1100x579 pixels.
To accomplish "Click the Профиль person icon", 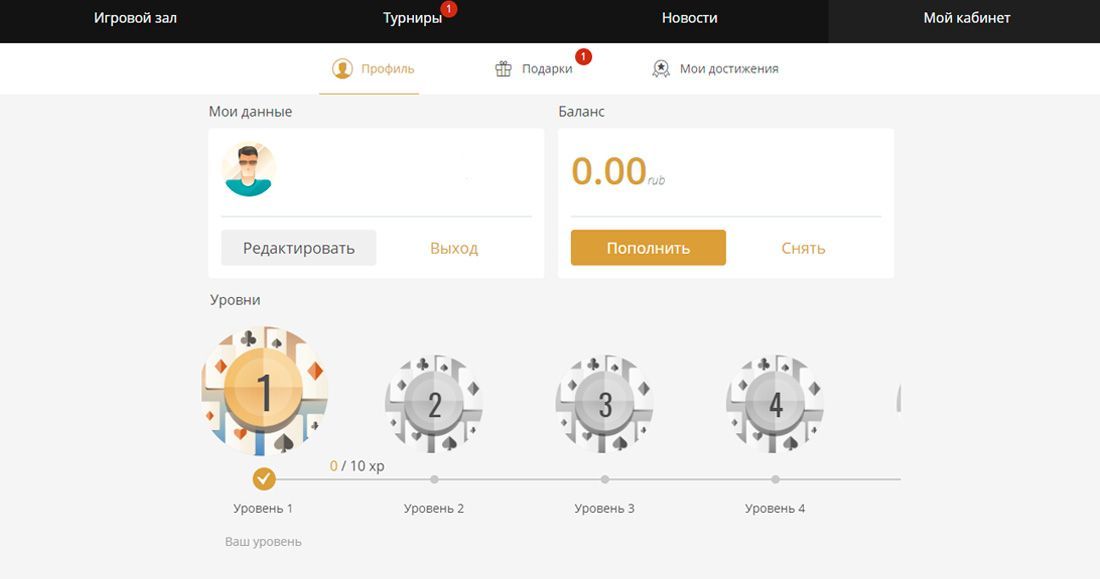I will pyautogui.click(x=342, y=69).
